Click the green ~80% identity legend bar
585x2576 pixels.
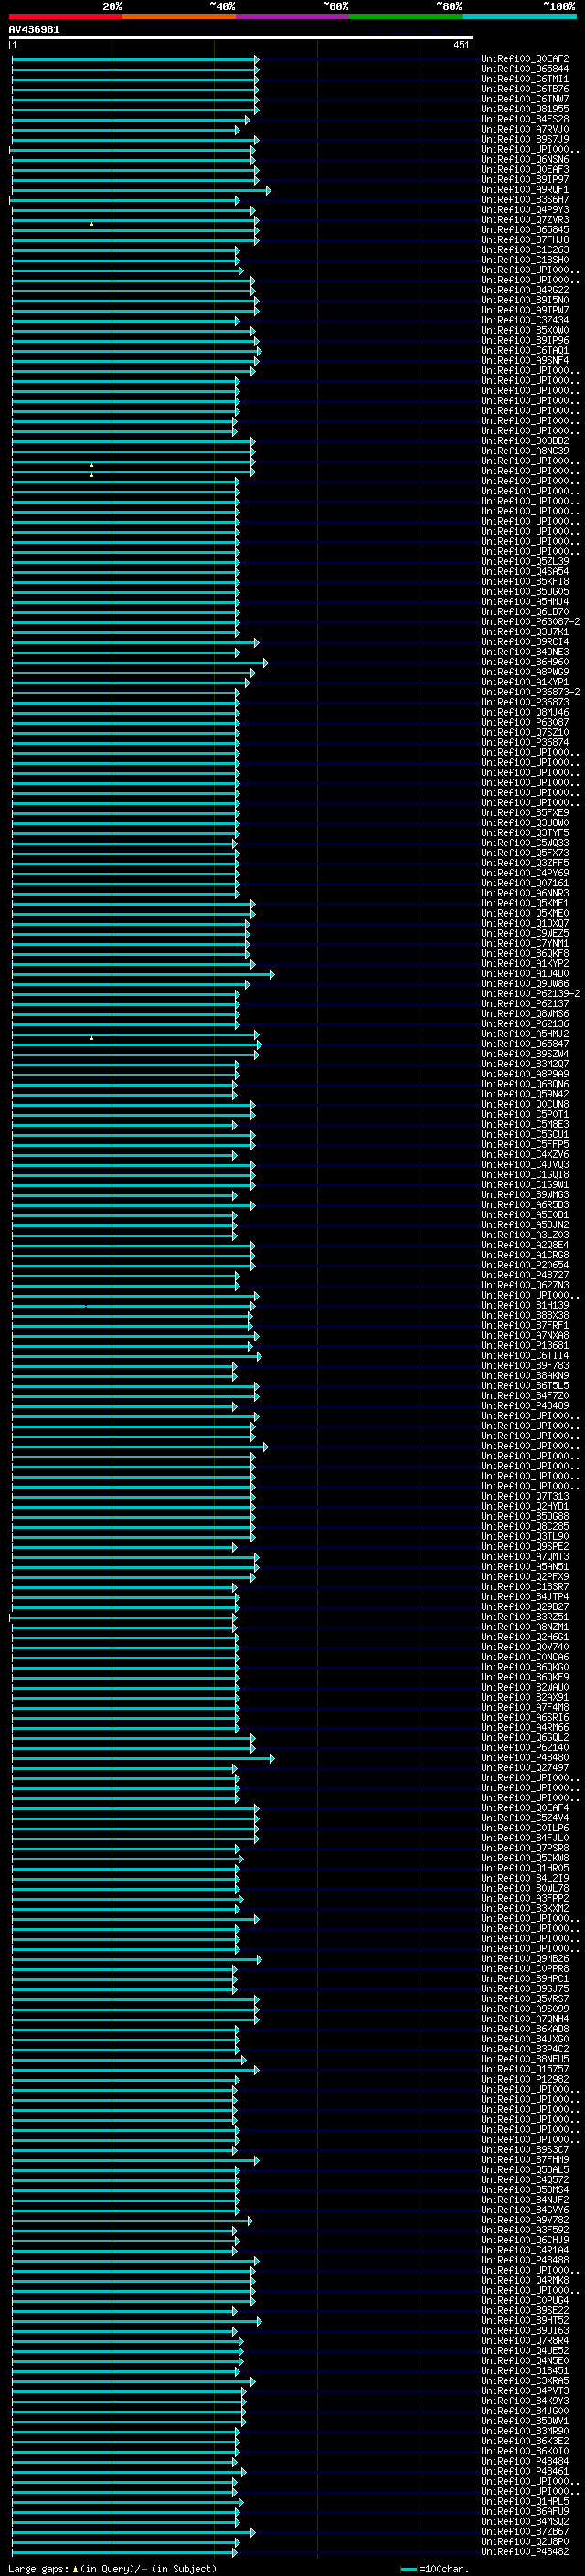click(x=406, y=16)
